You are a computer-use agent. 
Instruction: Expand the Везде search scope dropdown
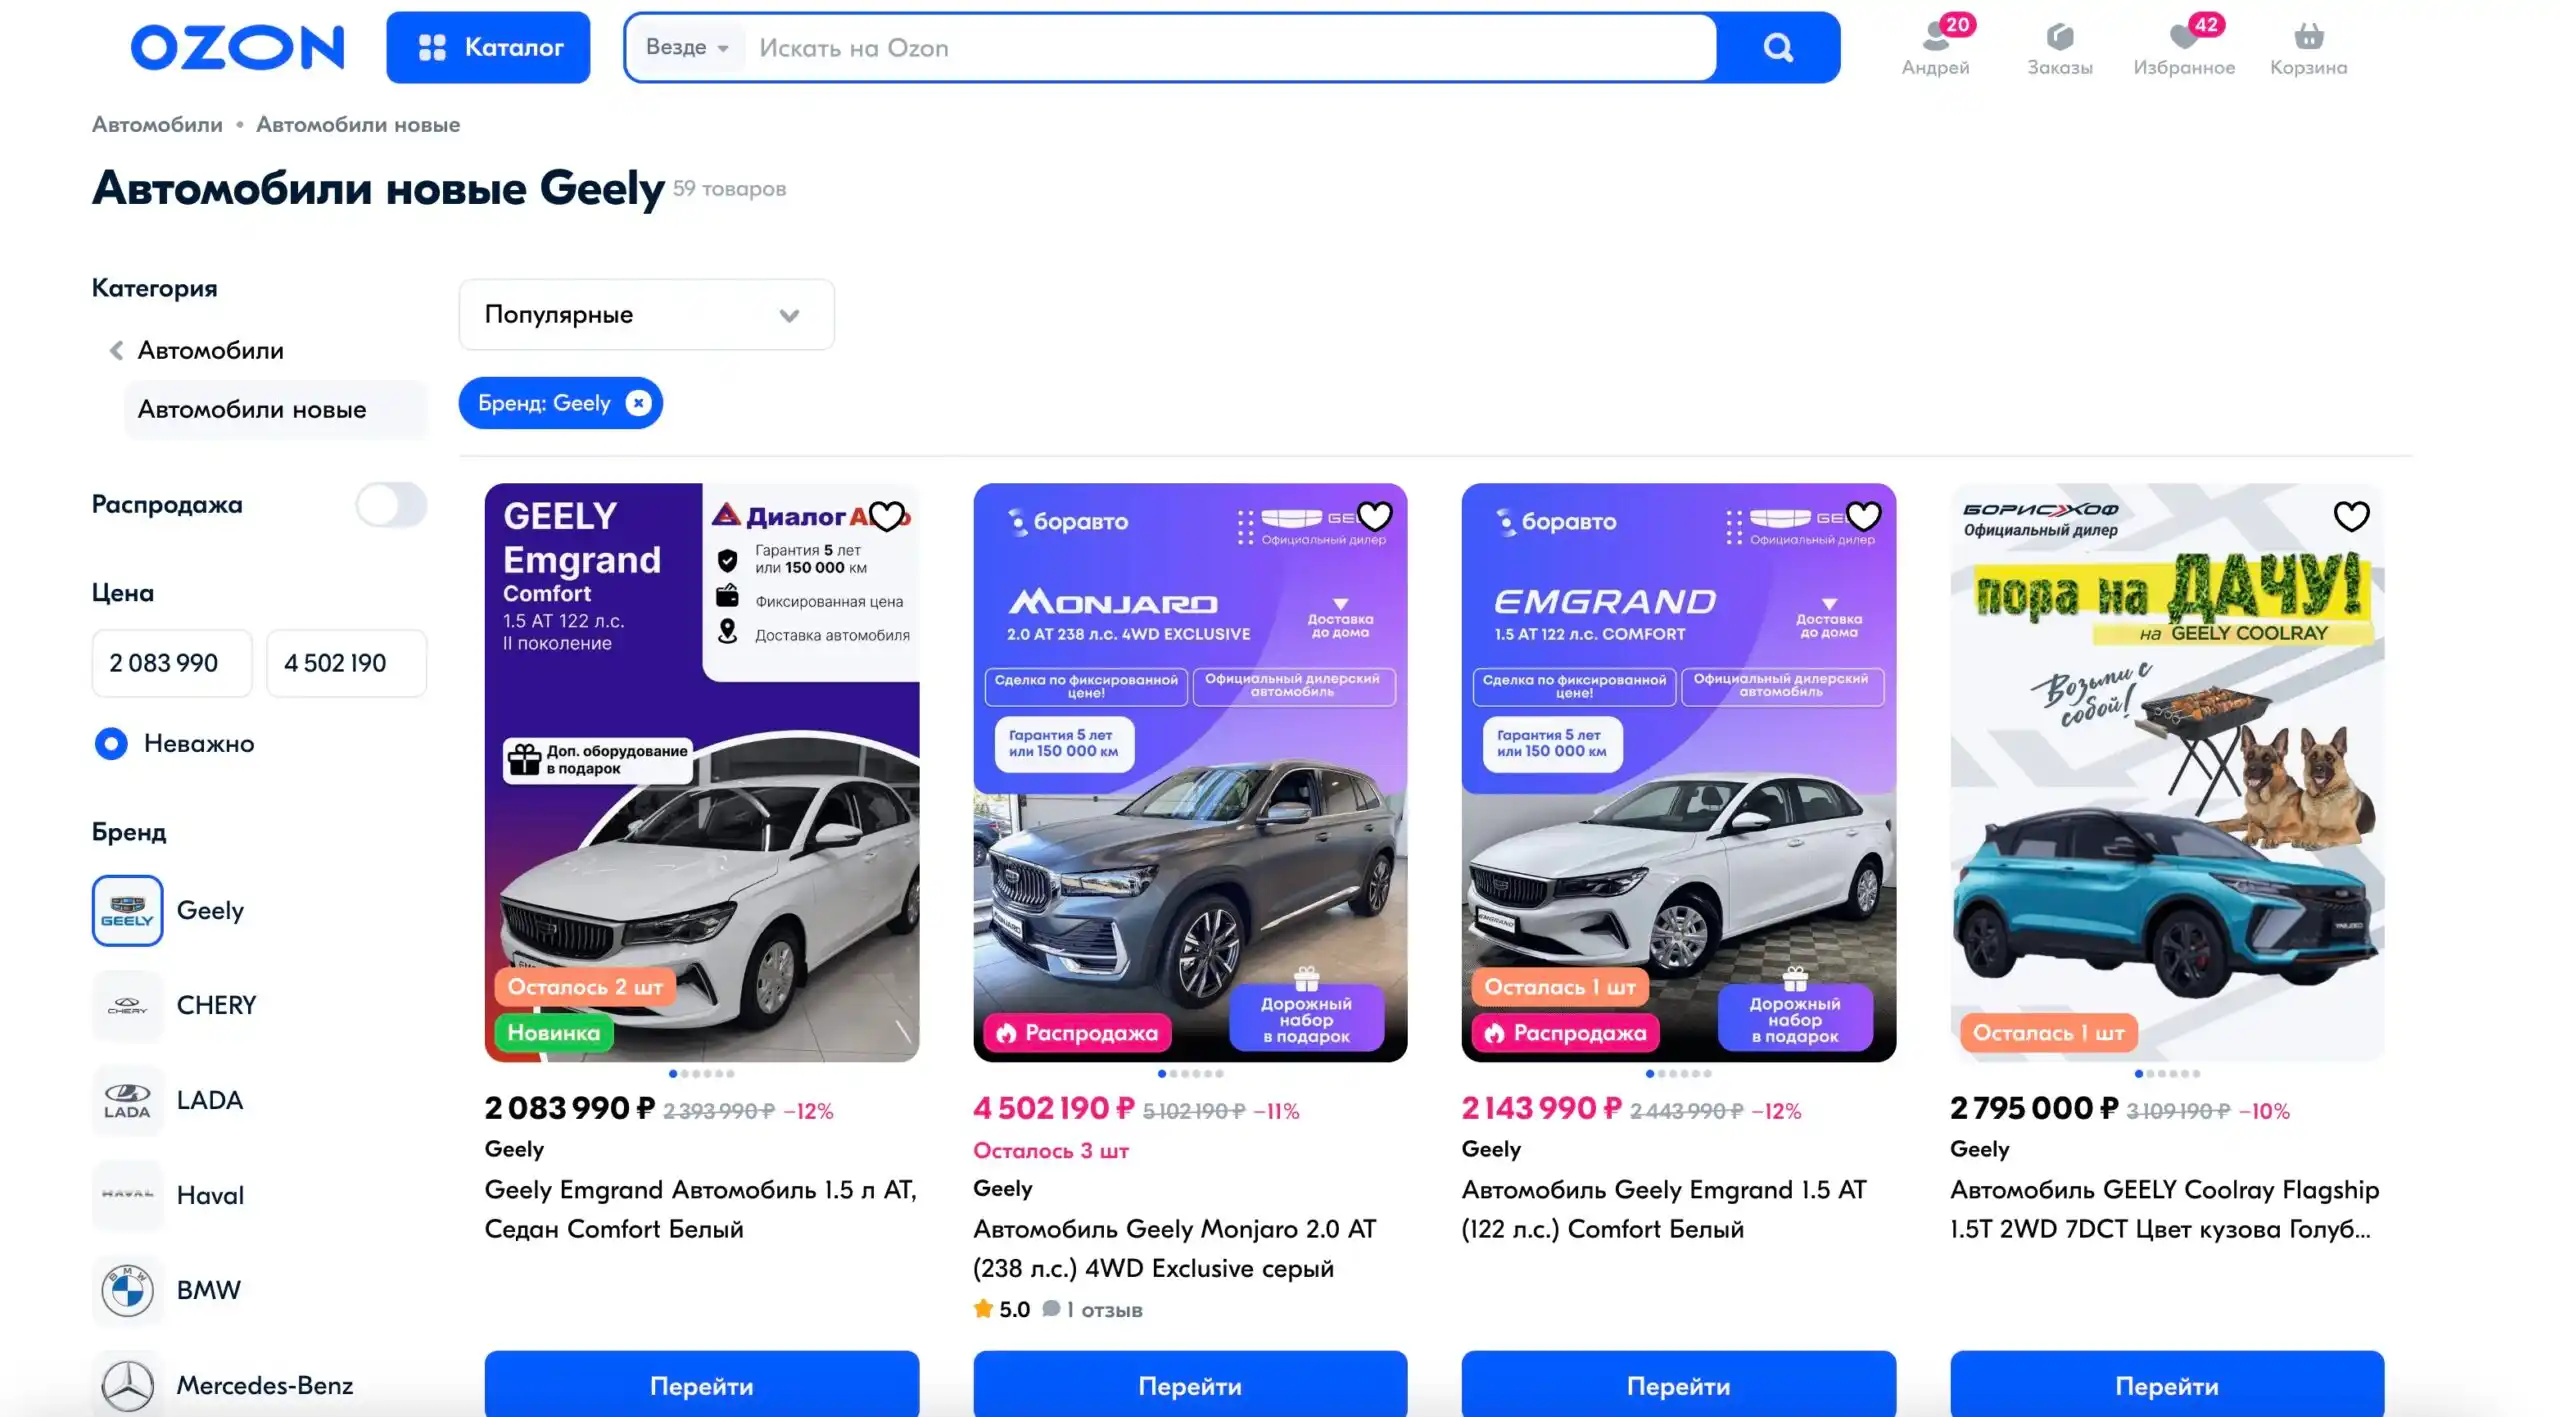[687, 47]
